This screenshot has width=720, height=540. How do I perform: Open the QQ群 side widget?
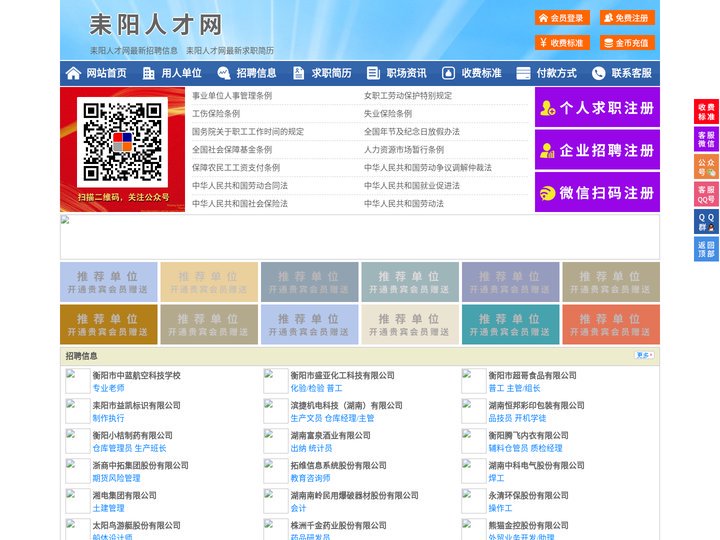point(706,222)
